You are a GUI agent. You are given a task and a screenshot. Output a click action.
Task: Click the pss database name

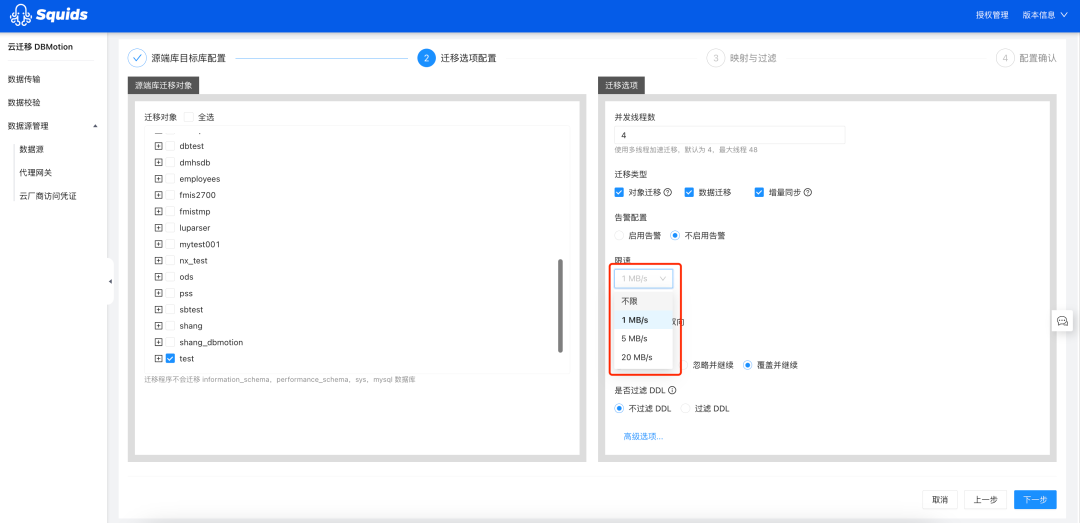click(186, 293)
